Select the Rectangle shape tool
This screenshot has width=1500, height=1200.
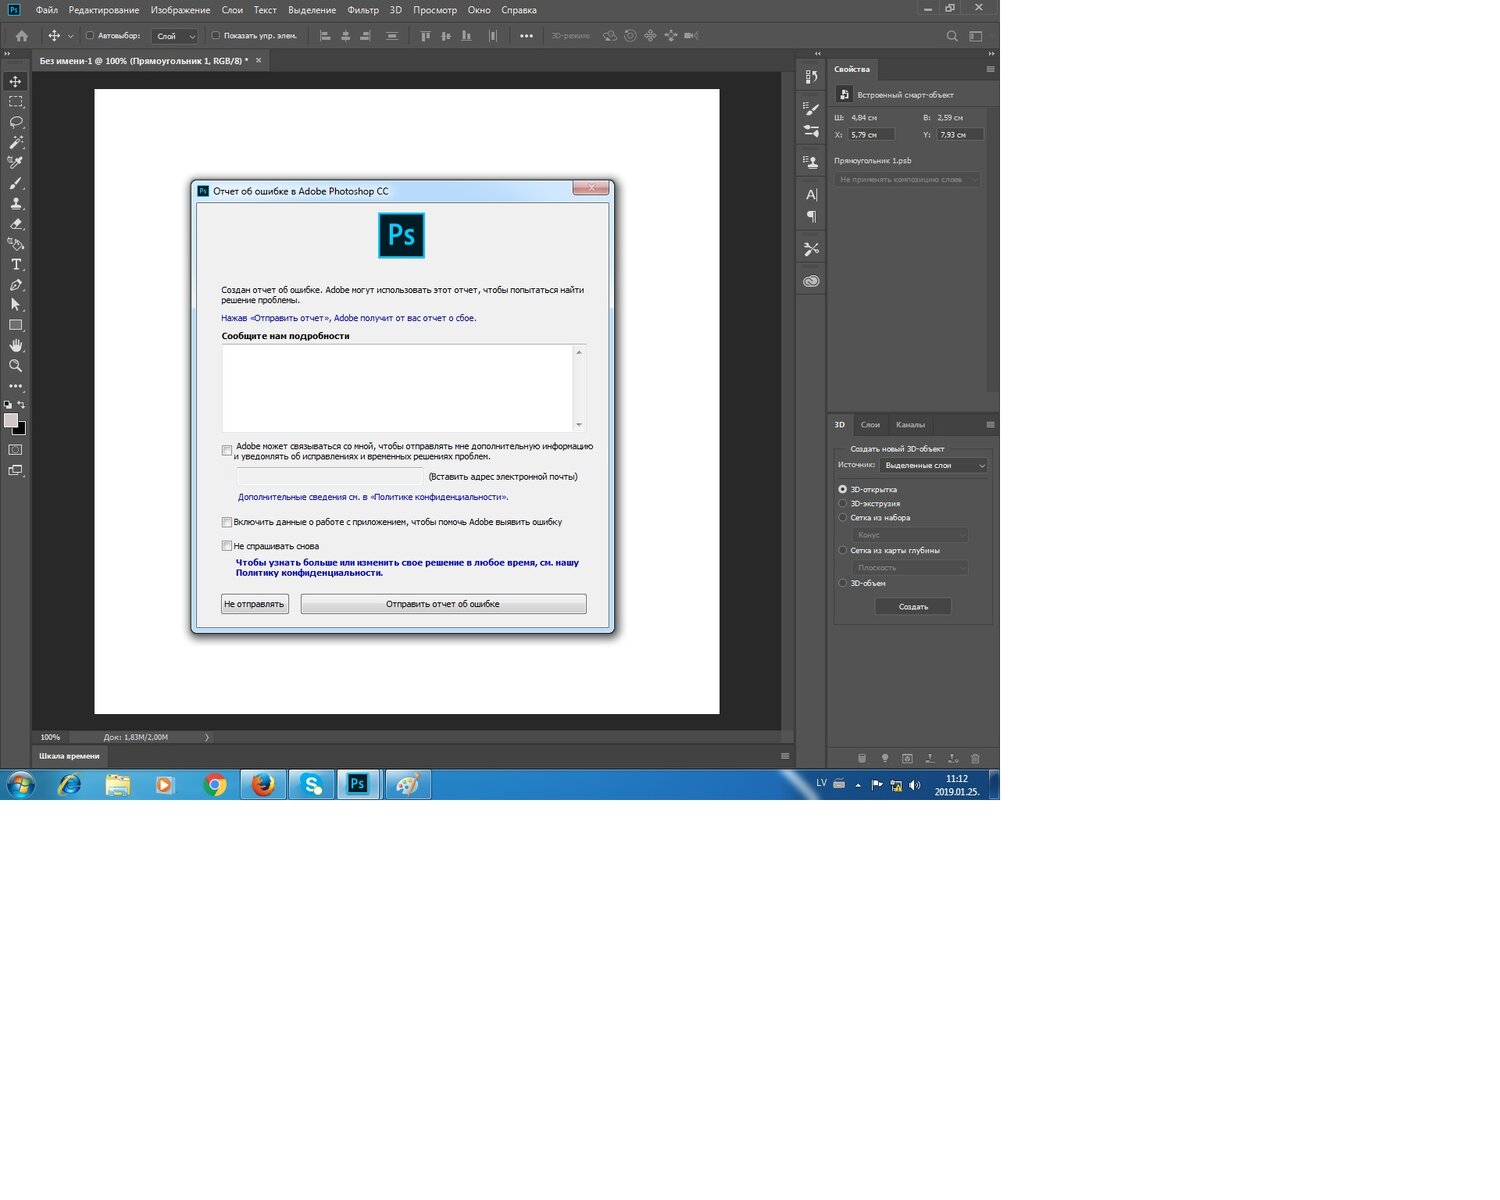(15, 325)
